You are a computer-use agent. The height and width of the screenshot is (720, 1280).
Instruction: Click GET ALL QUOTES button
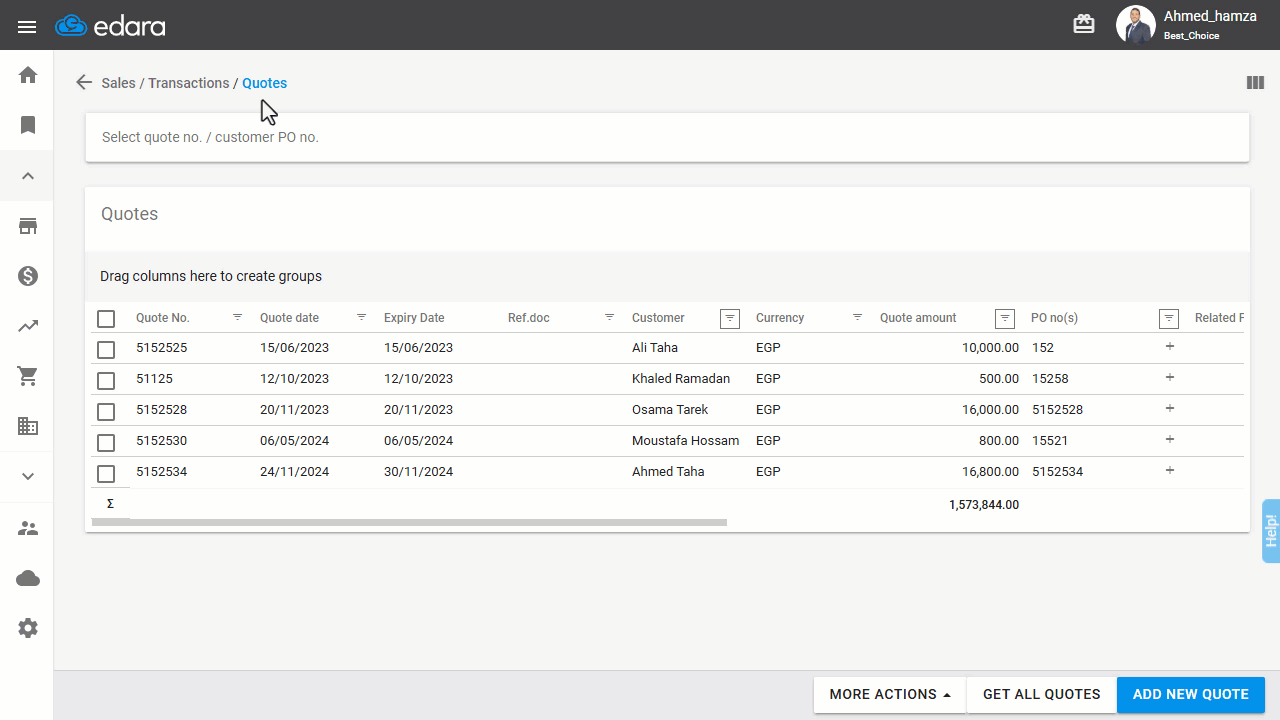[x=1042, y=695]
